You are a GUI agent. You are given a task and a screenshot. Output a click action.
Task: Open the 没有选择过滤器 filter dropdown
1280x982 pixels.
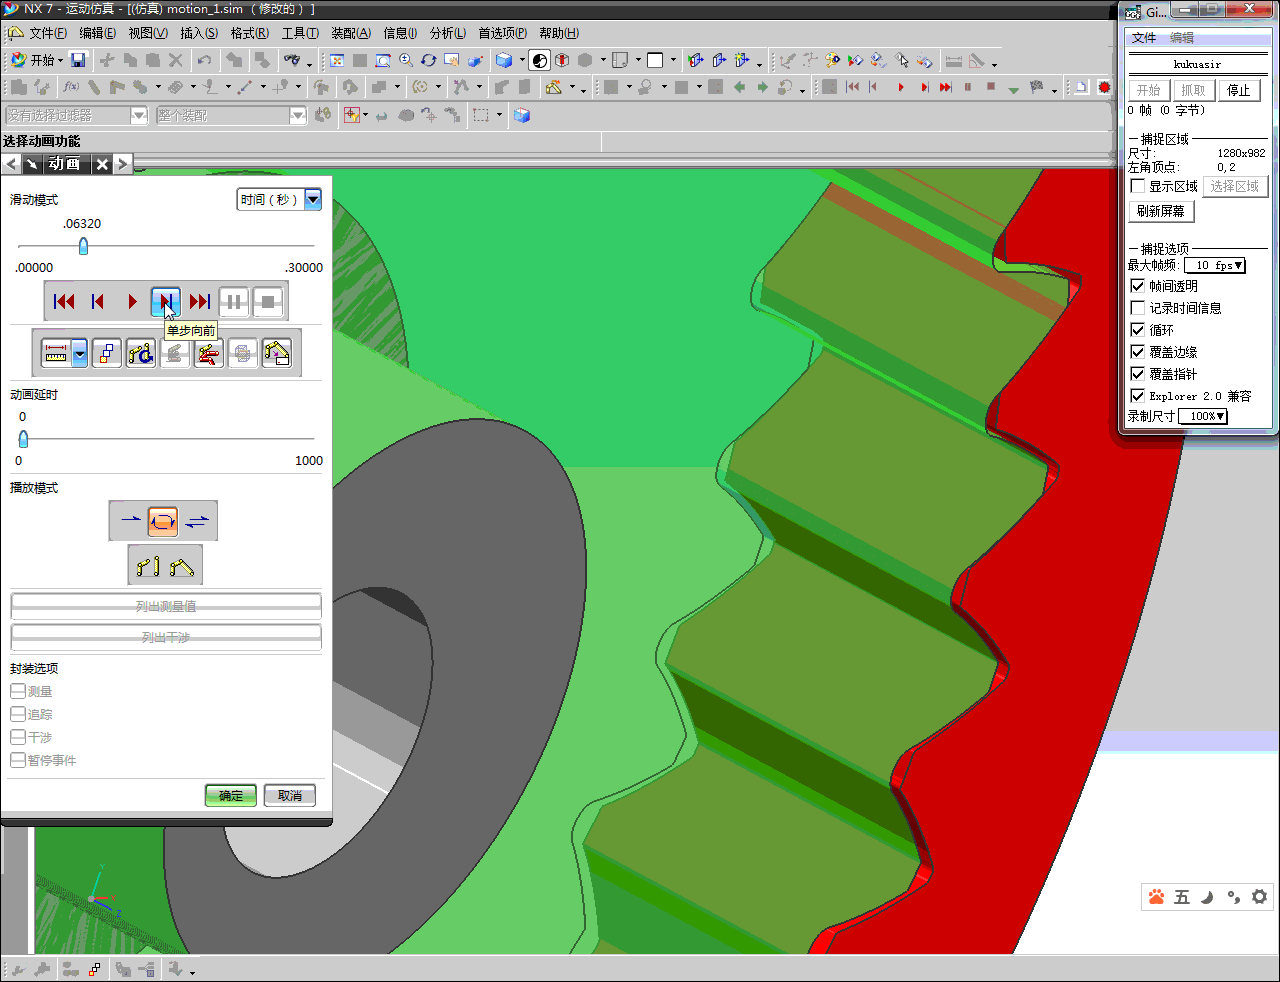click(x=139, y=115)
